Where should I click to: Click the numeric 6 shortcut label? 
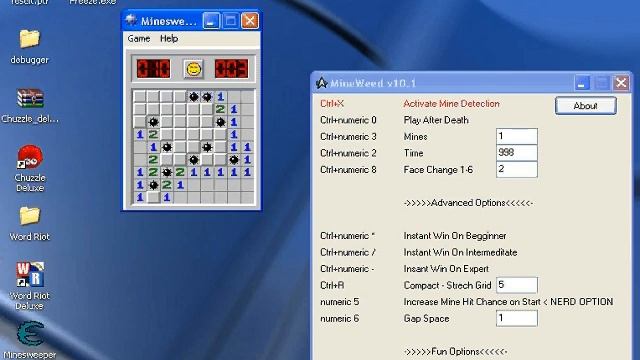pyautogui.click(x=340, y=318)
